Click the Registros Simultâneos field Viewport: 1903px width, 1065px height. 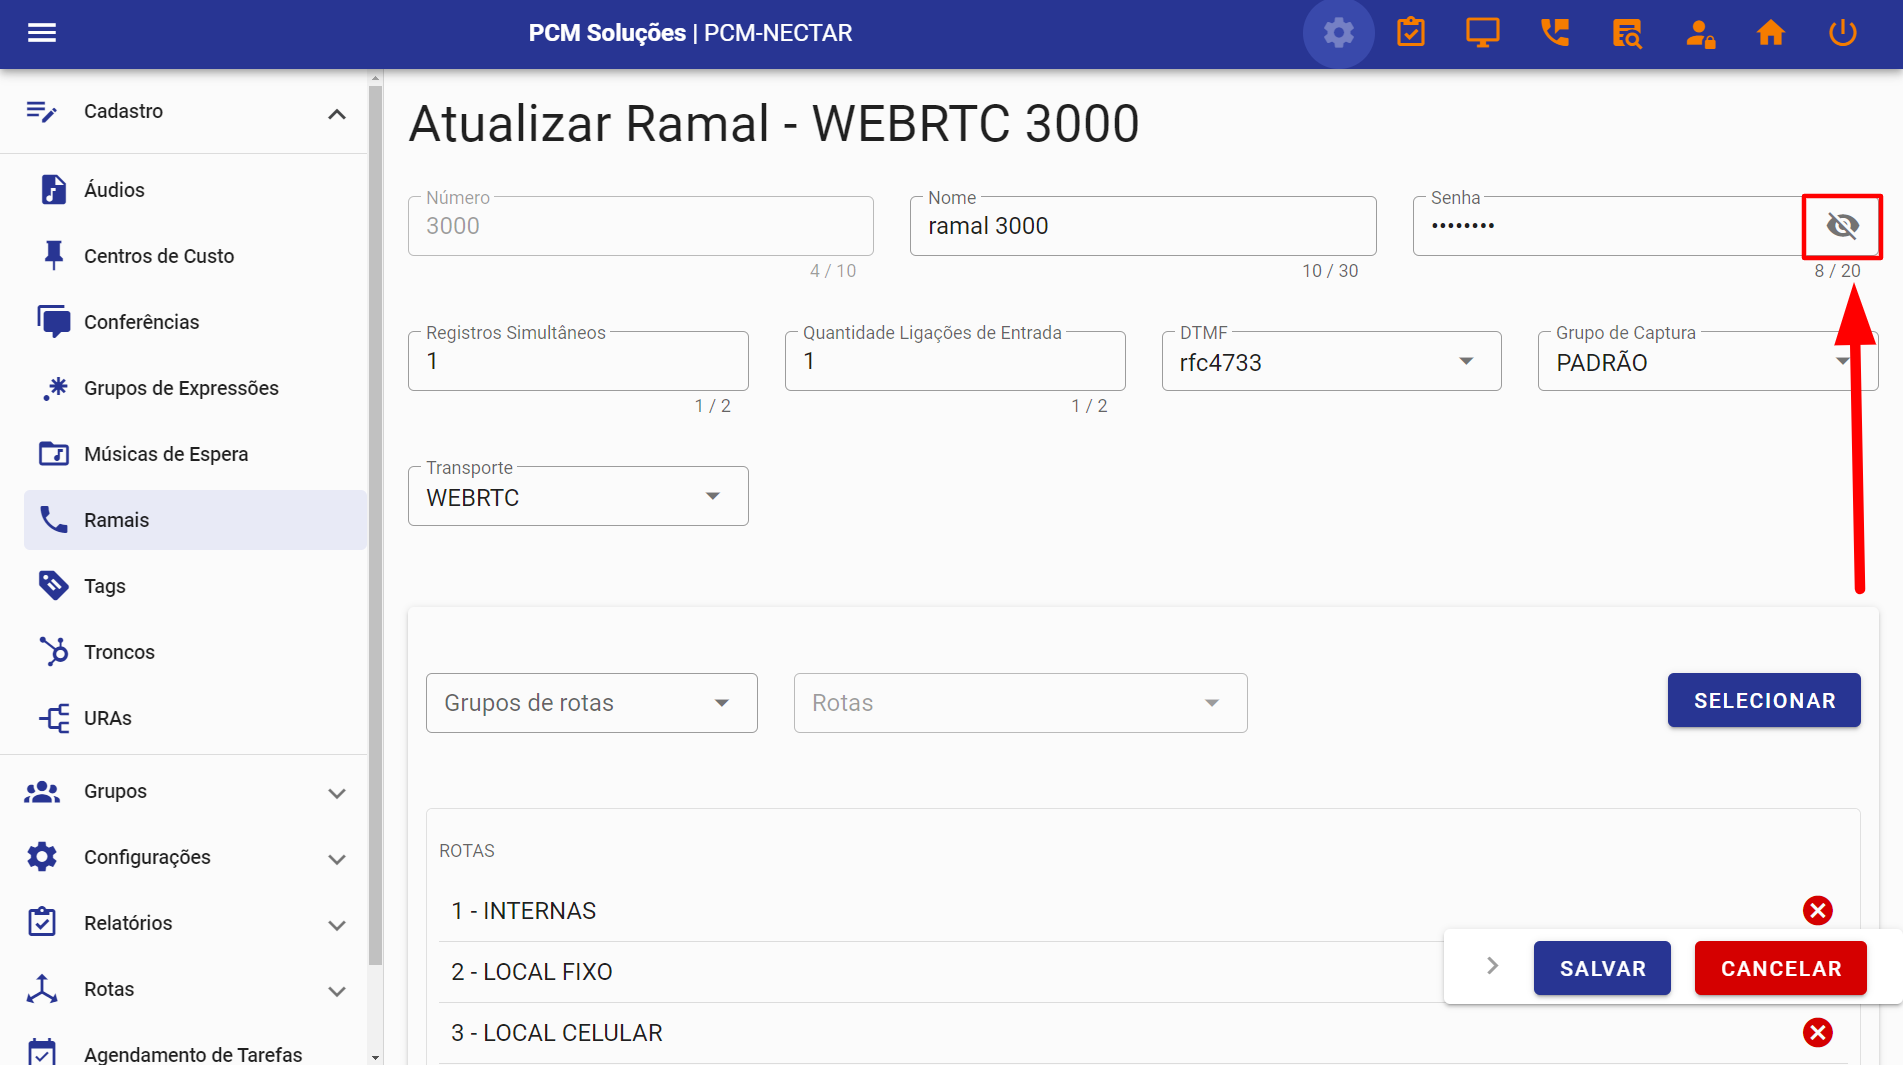578,361
